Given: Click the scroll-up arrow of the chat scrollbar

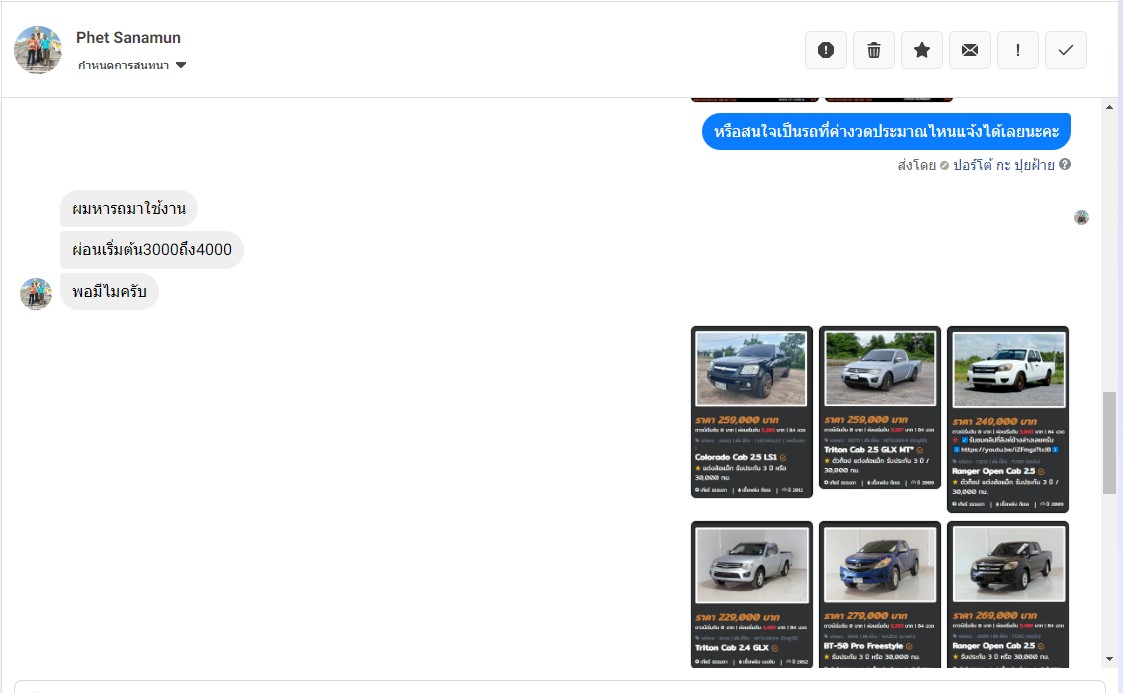Looking at the screenshot, I should click(x=1109, y=107).
